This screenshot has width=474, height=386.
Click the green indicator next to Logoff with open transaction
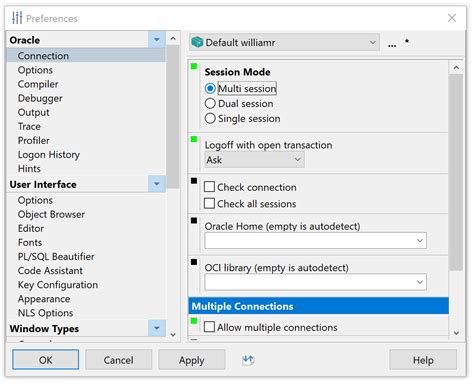pyautogui.click(x=194, y=139)
